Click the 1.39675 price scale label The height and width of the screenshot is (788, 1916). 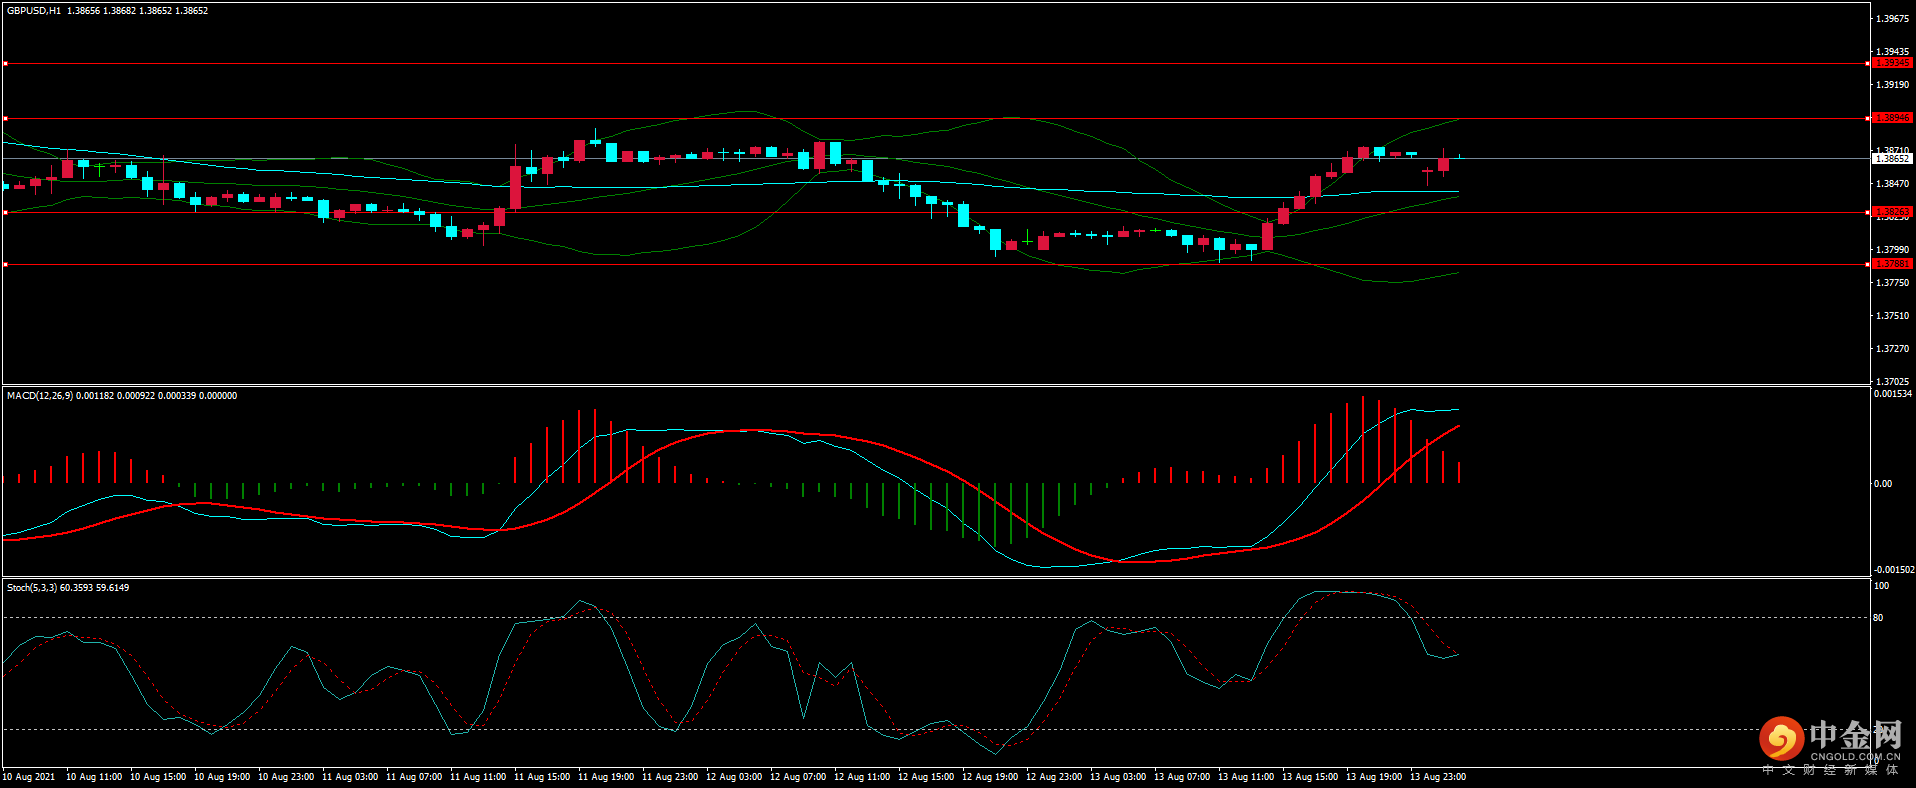pyautogui.click(x=1892, y=19)
